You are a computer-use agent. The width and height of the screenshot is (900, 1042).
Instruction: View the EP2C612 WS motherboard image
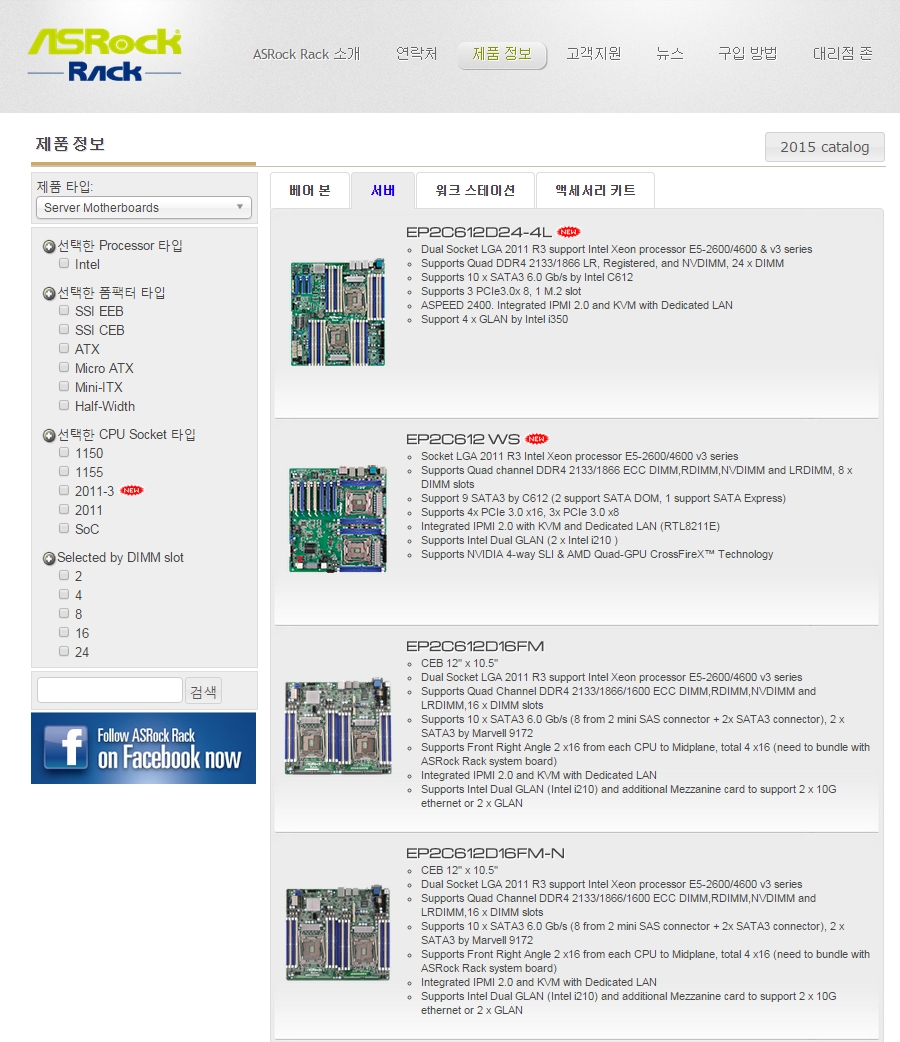pyautogui.click(x=338, y=519)
